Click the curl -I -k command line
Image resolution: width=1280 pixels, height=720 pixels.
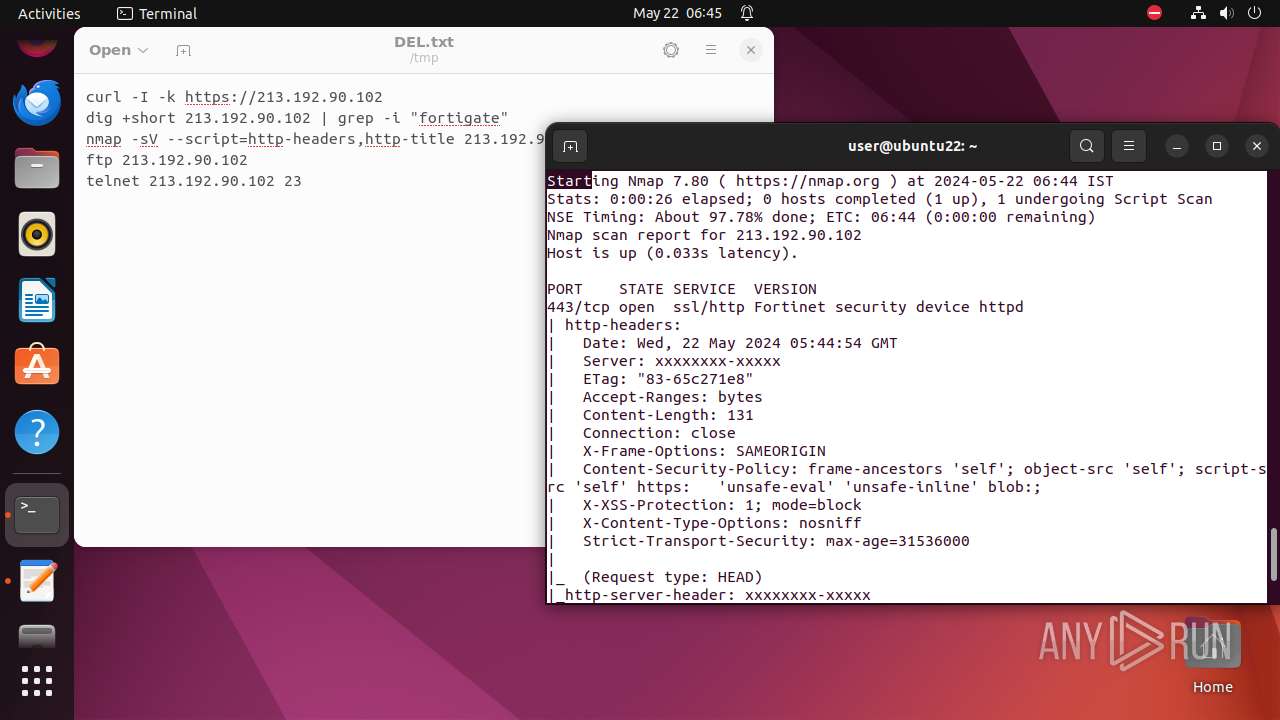234,97
